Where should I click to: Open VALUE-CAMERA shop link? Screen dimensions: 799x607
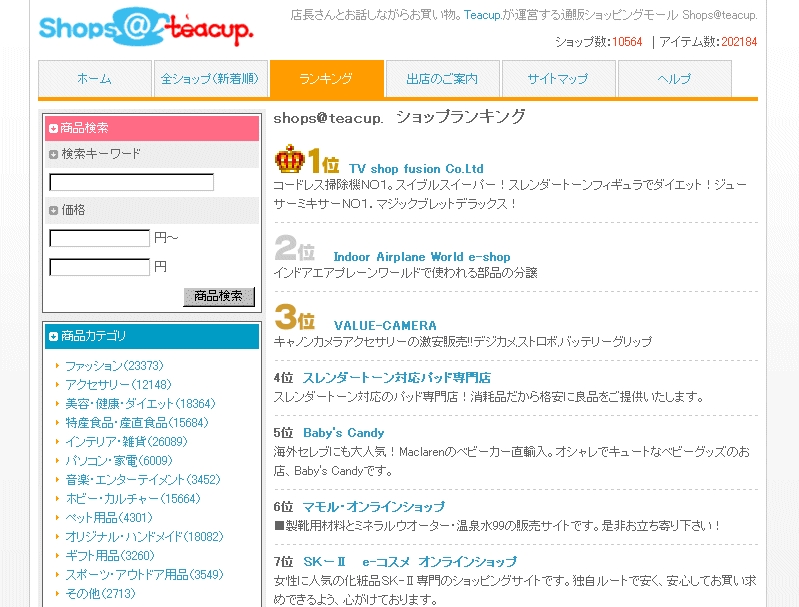coord(385,326)
